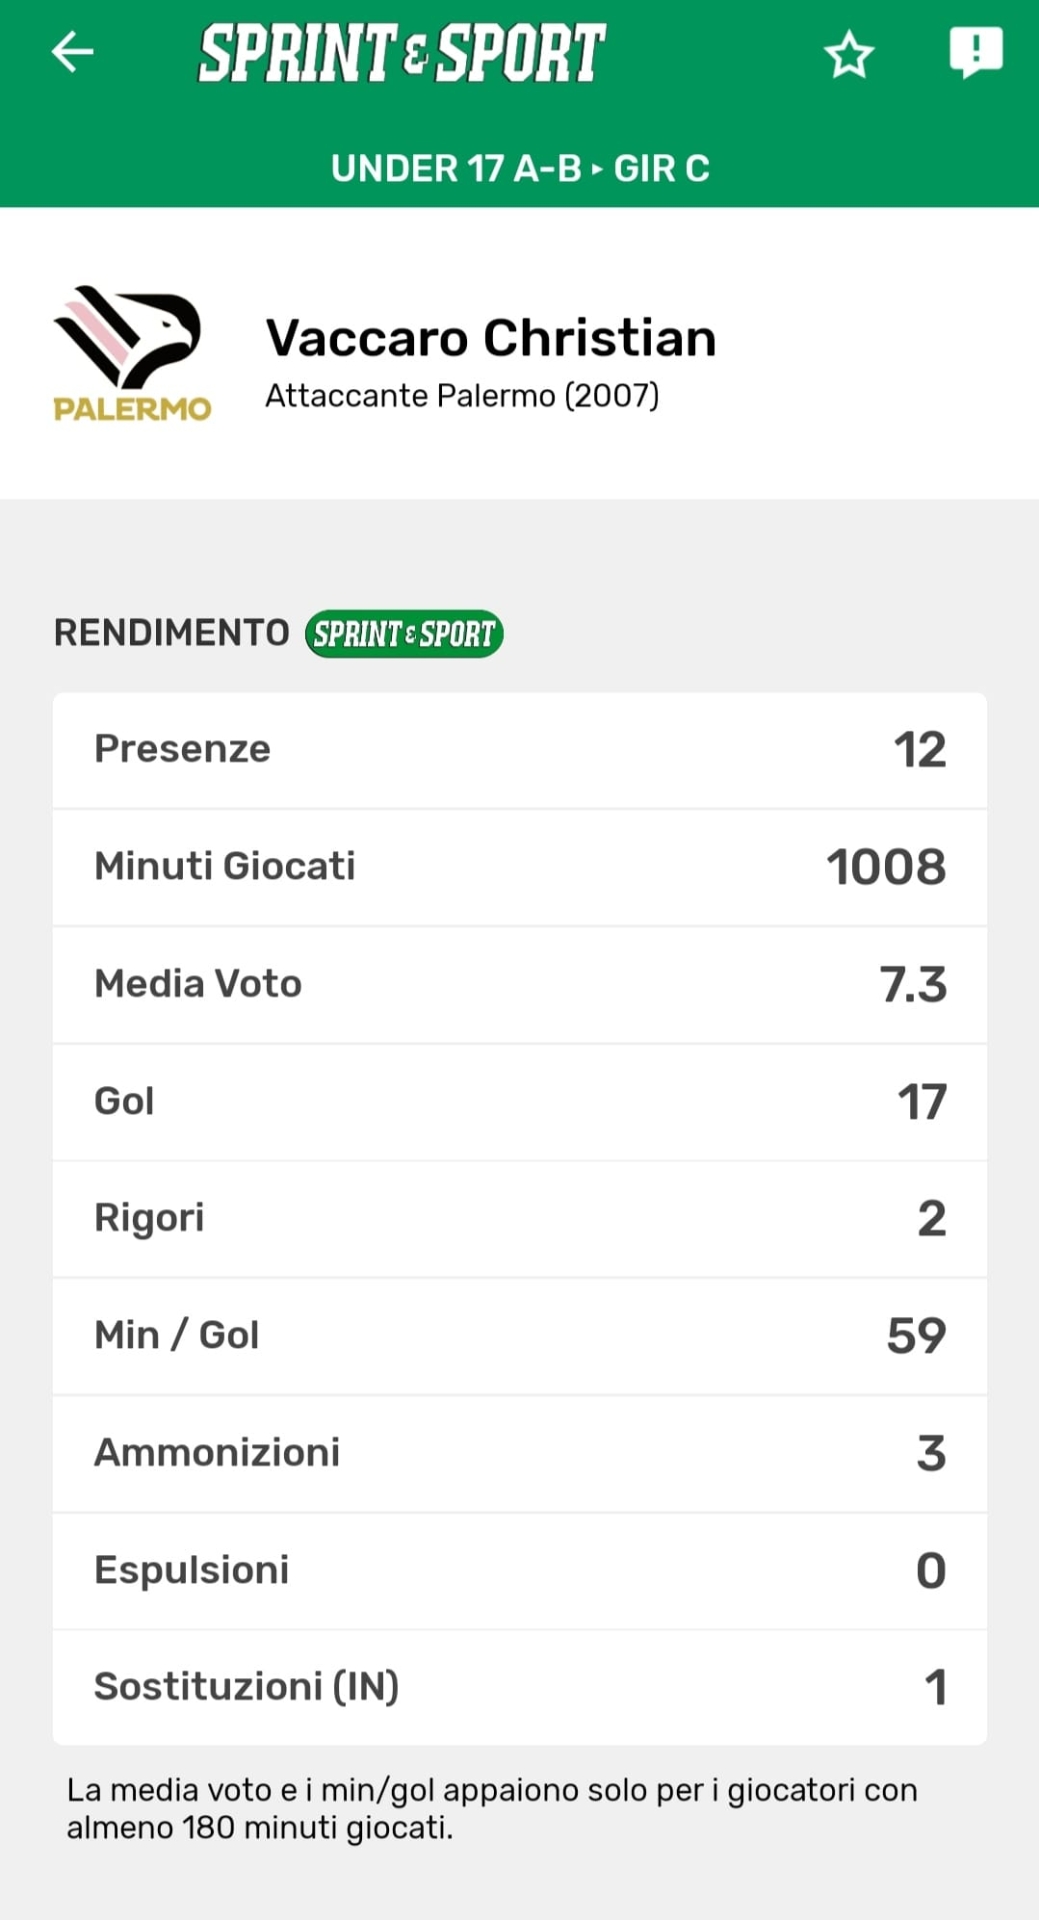Tap the Espulsioni row

tap(519, 1570)
